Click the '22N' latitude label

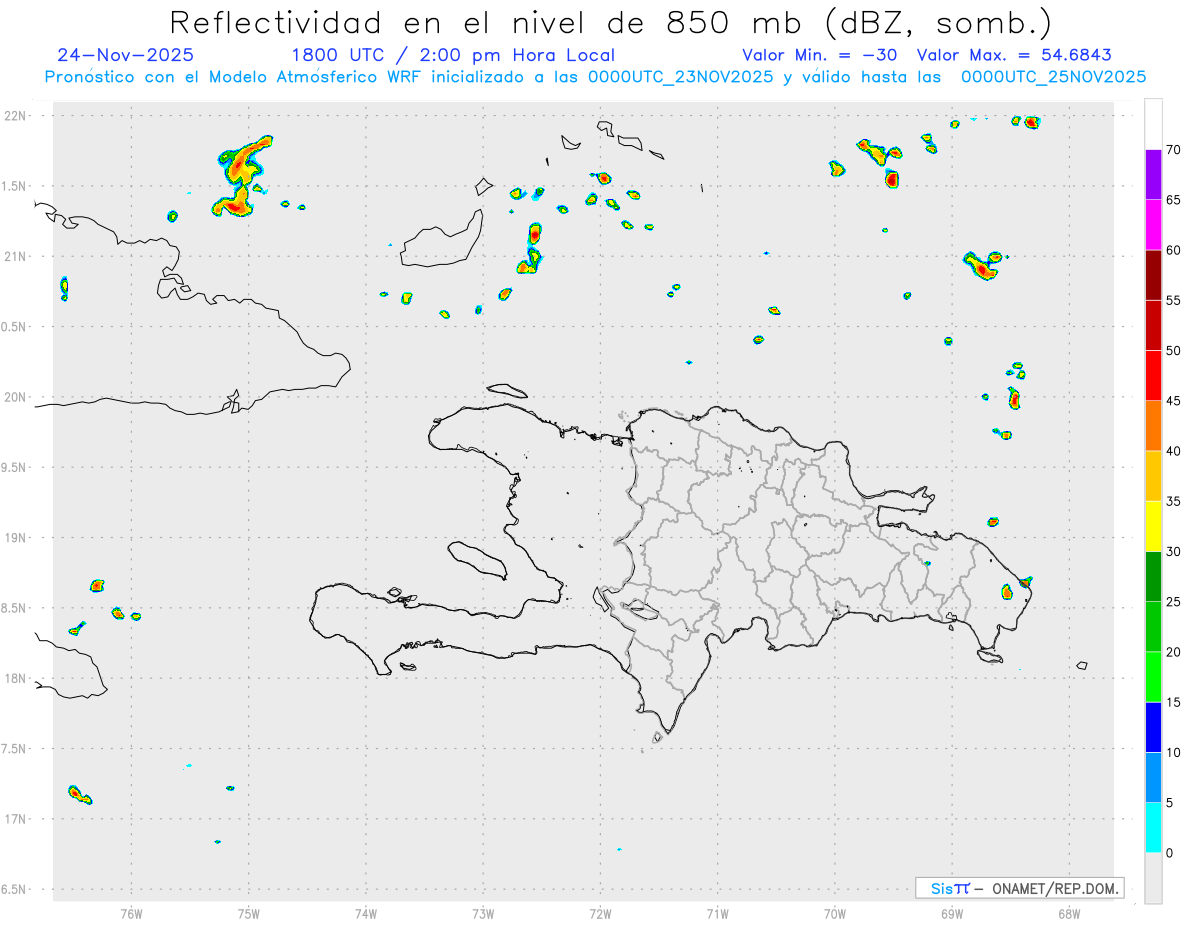(16, 116)
